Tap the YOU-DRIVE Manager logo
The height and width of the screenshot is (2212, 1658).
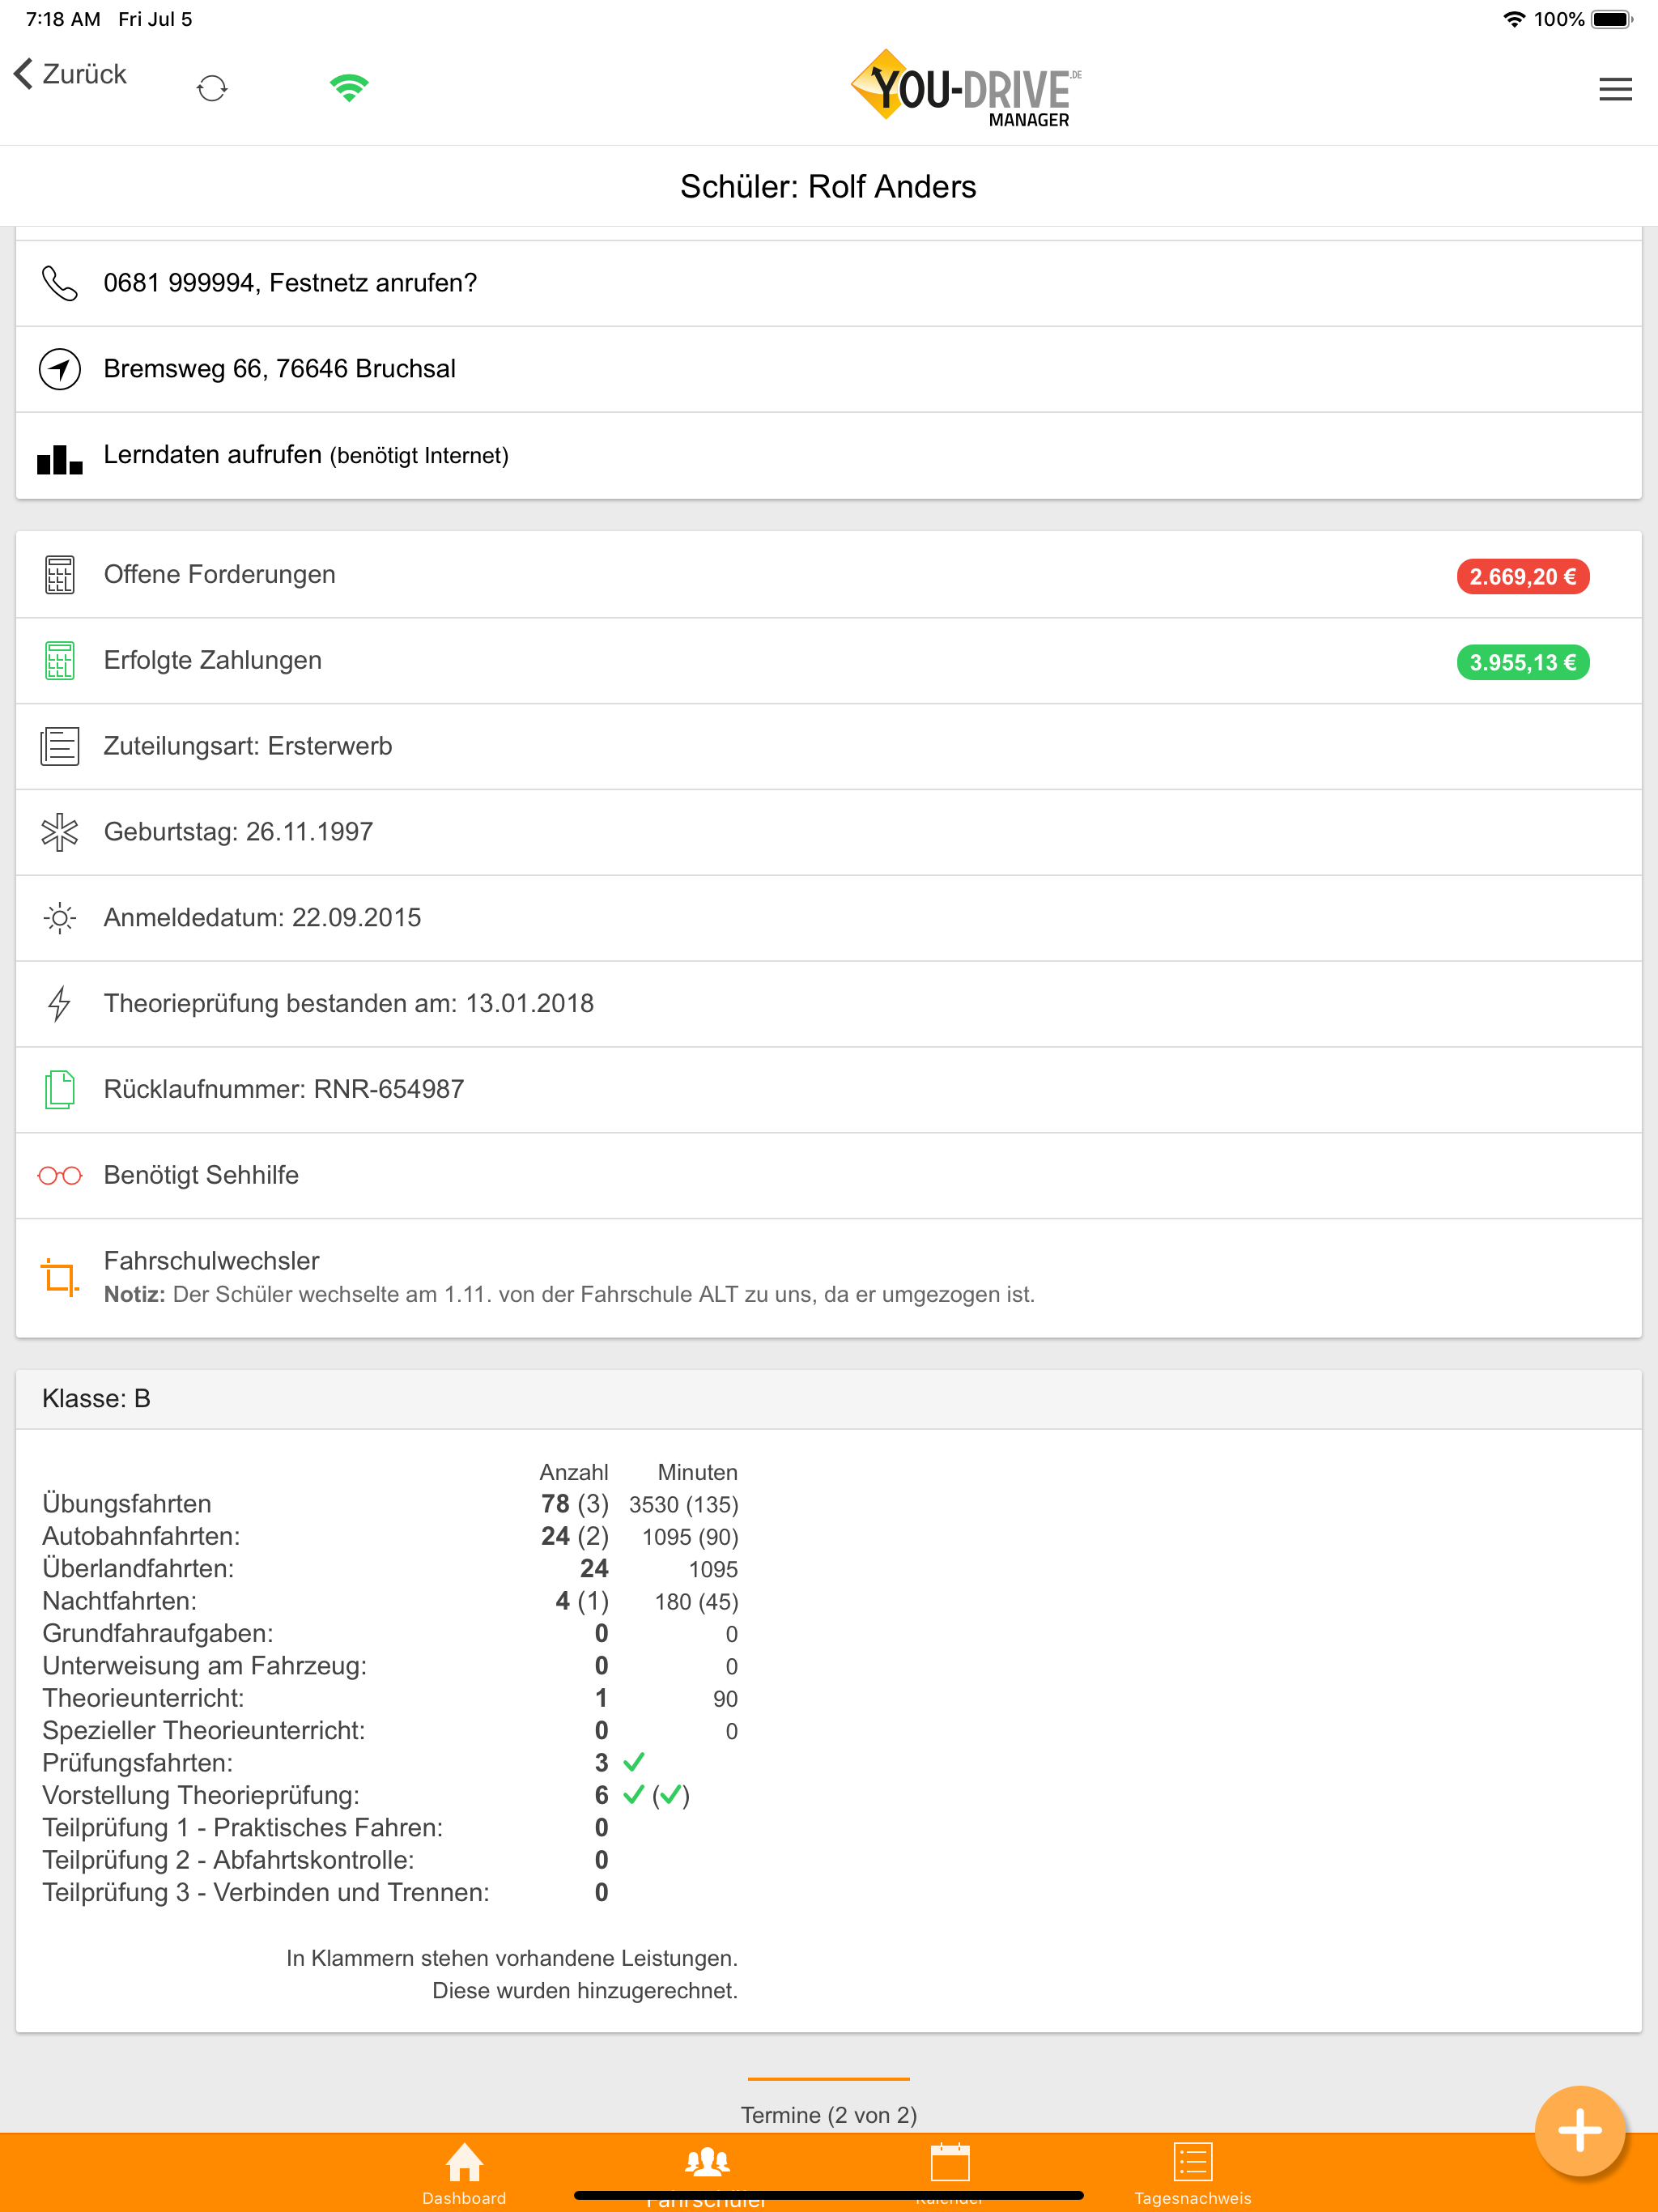tap(965, 89)
